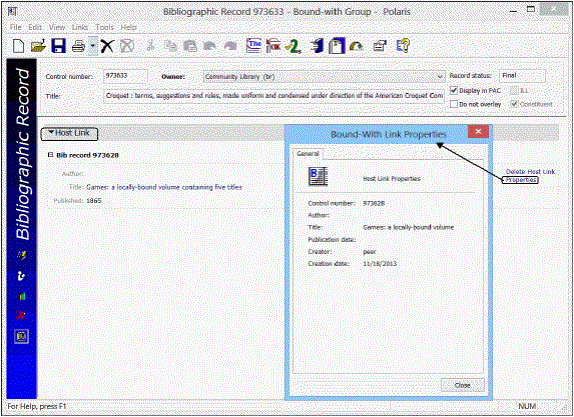The image size is (574, 417).
Task: Click the Polaris application icon in title bar
Action: tap(12, 12)
